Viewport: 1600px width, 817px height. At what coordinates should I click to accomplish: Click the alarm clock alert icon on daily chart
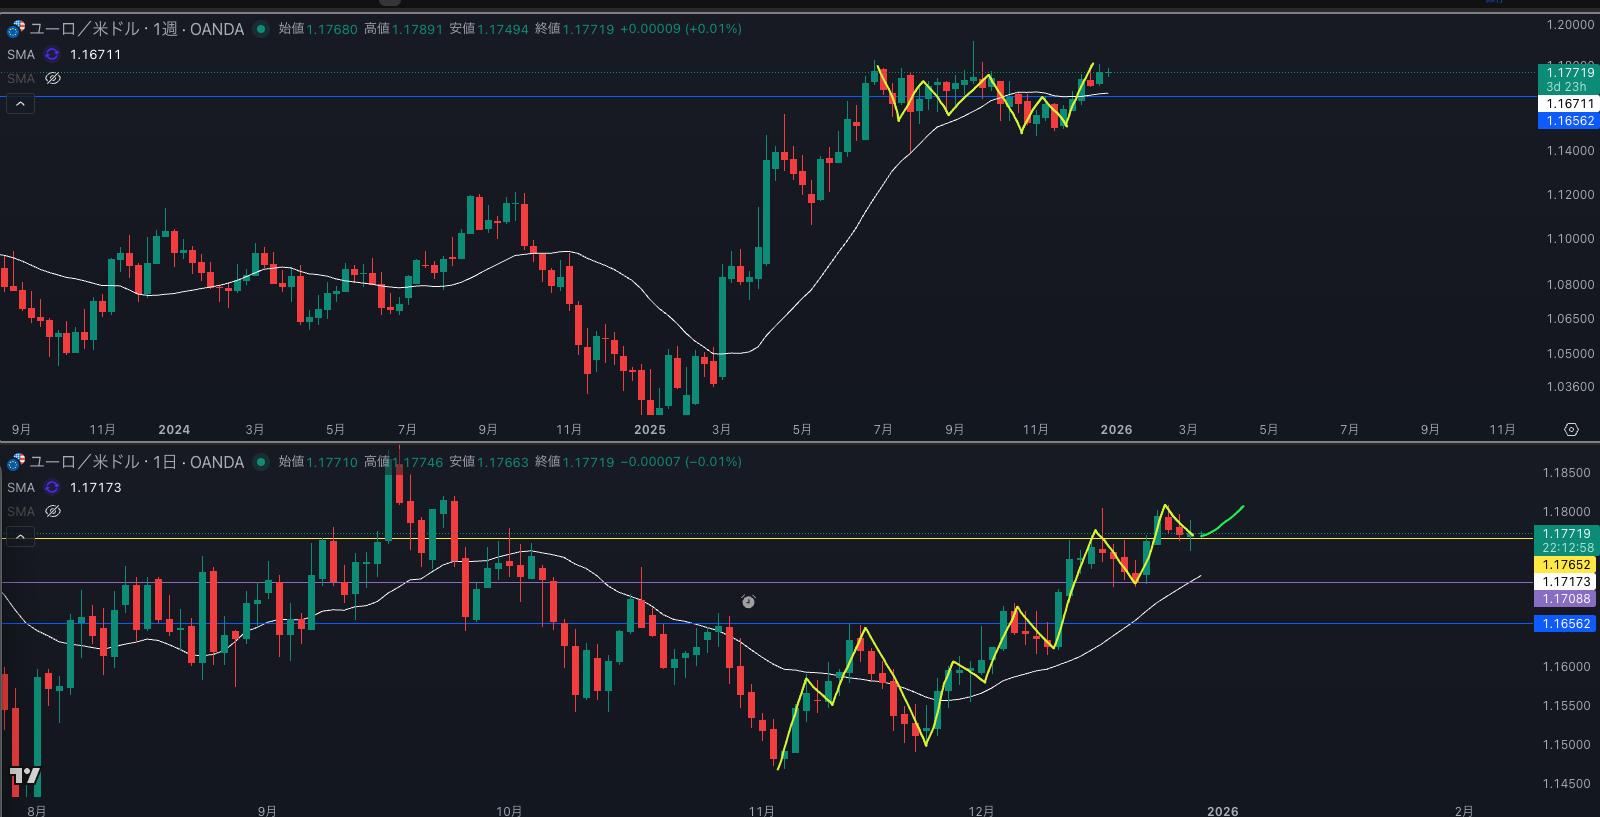point(748,601)
